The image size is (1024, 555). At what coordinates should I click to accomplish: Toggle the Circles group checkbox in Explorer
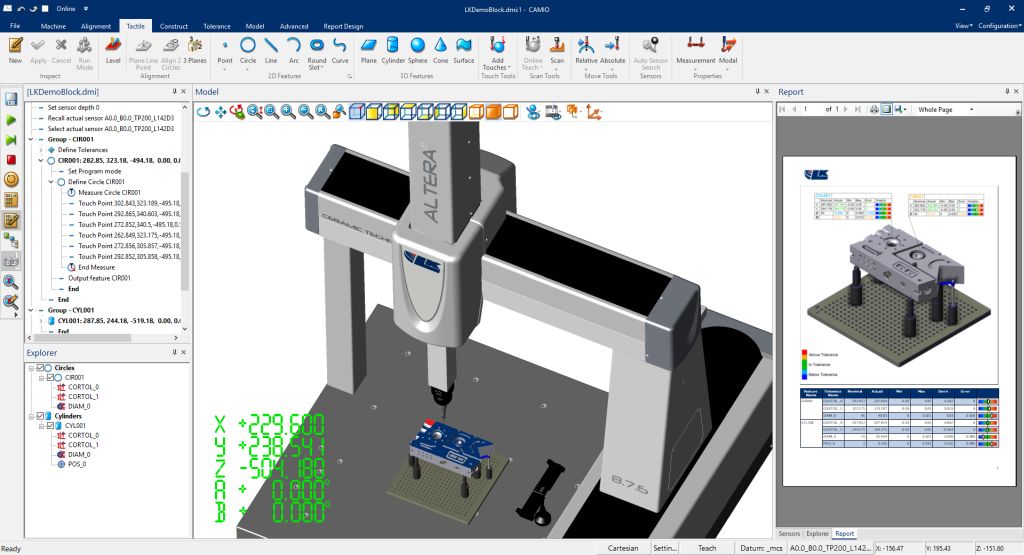(40, 368)
